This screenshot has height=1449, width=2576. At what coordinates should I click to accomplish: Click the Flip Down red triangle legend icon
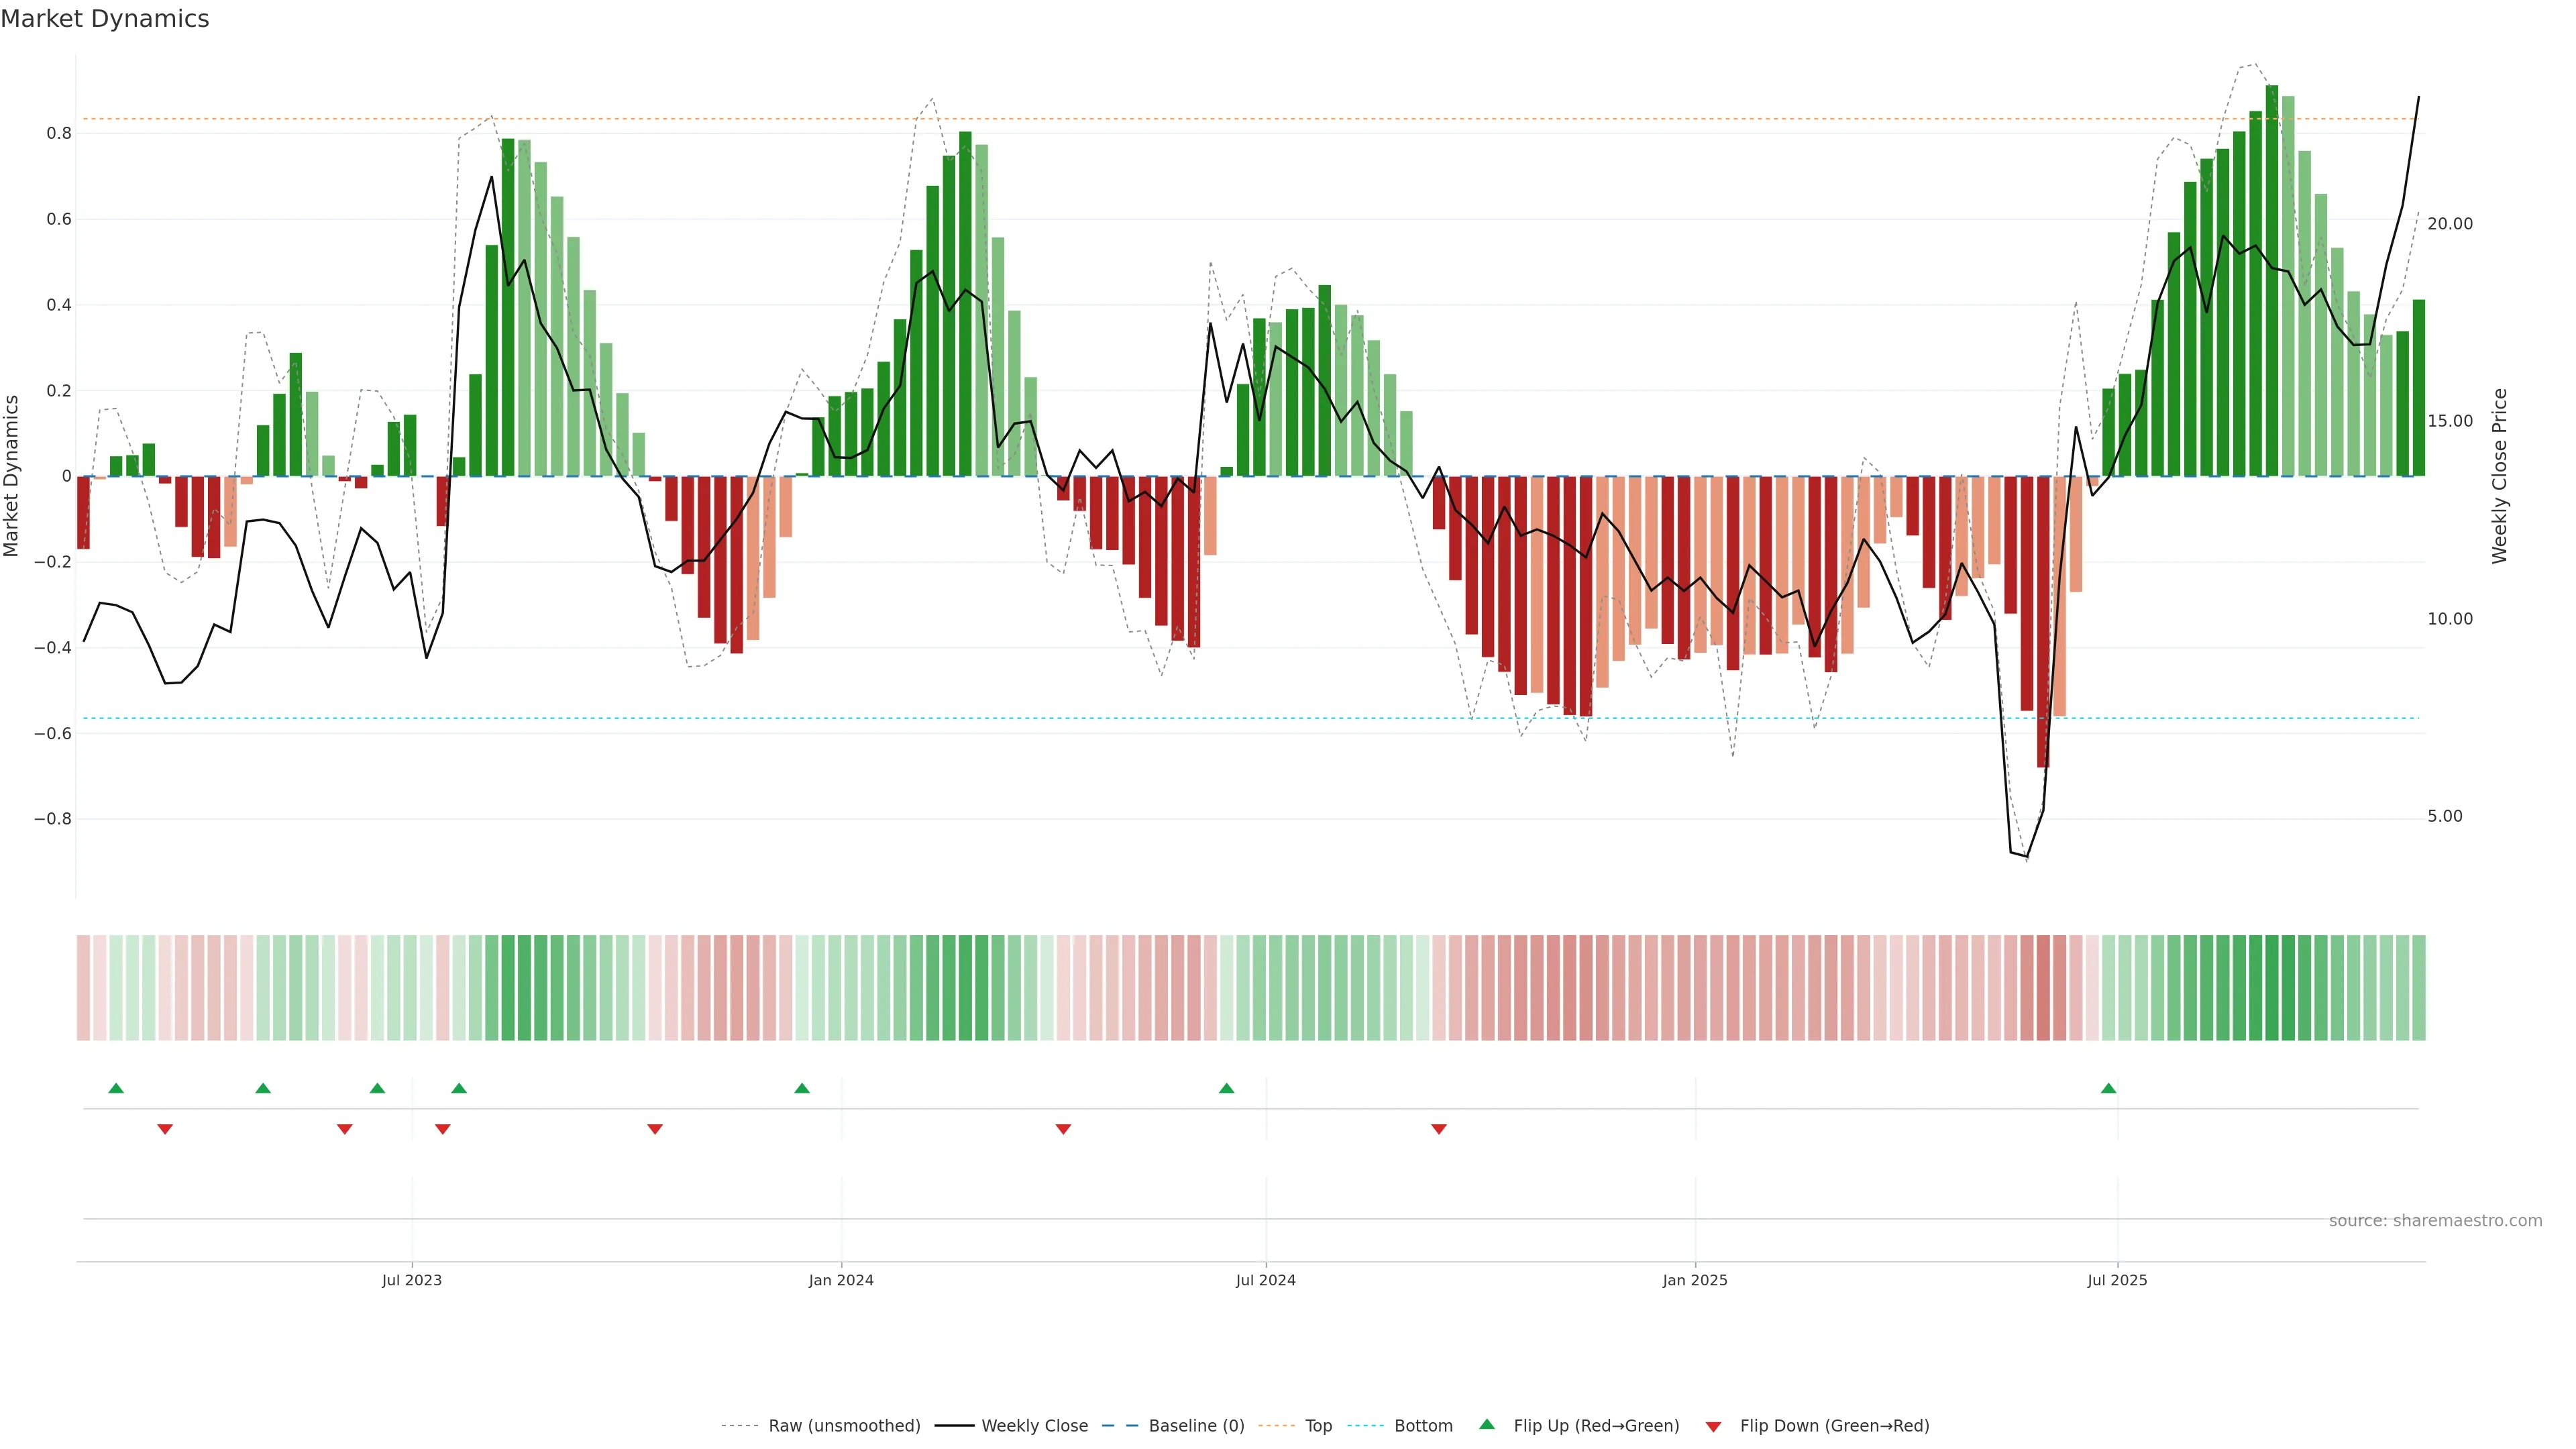[x=1713, y=1426]
